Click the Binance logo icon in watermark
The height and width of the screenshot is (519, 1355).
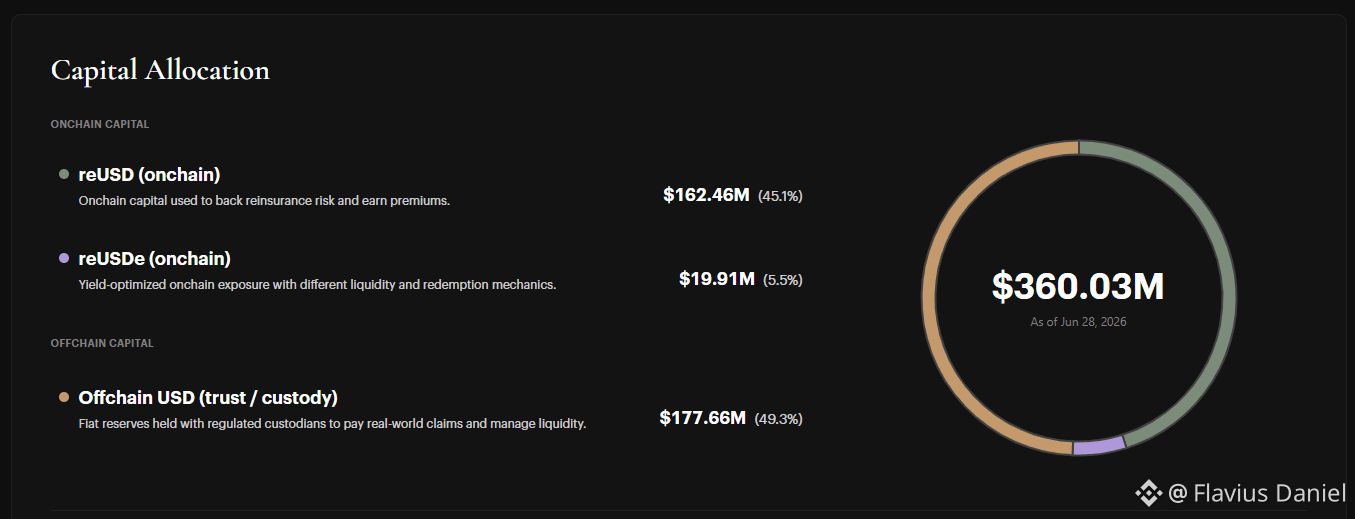click(1148, 492)
